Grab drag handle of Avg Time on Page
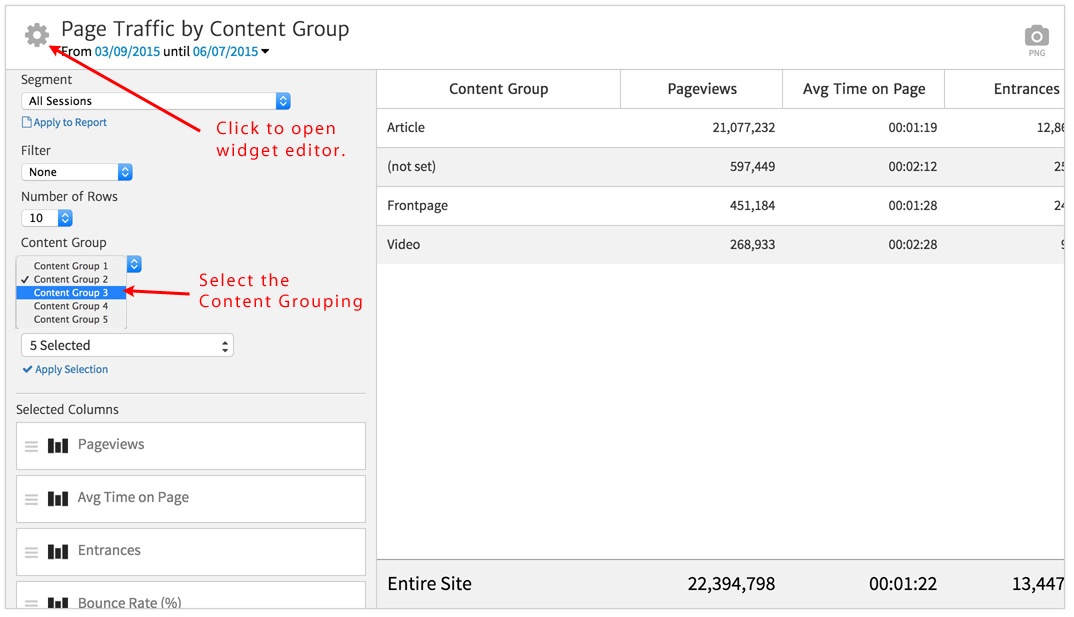Screen dimensions: 1074x617 (x=31, y=499)
